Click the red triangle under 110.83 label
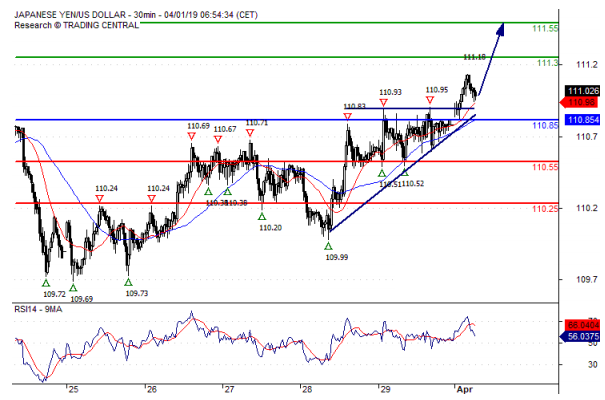Viewport: 605px width, 400px height. pos(348,117)
